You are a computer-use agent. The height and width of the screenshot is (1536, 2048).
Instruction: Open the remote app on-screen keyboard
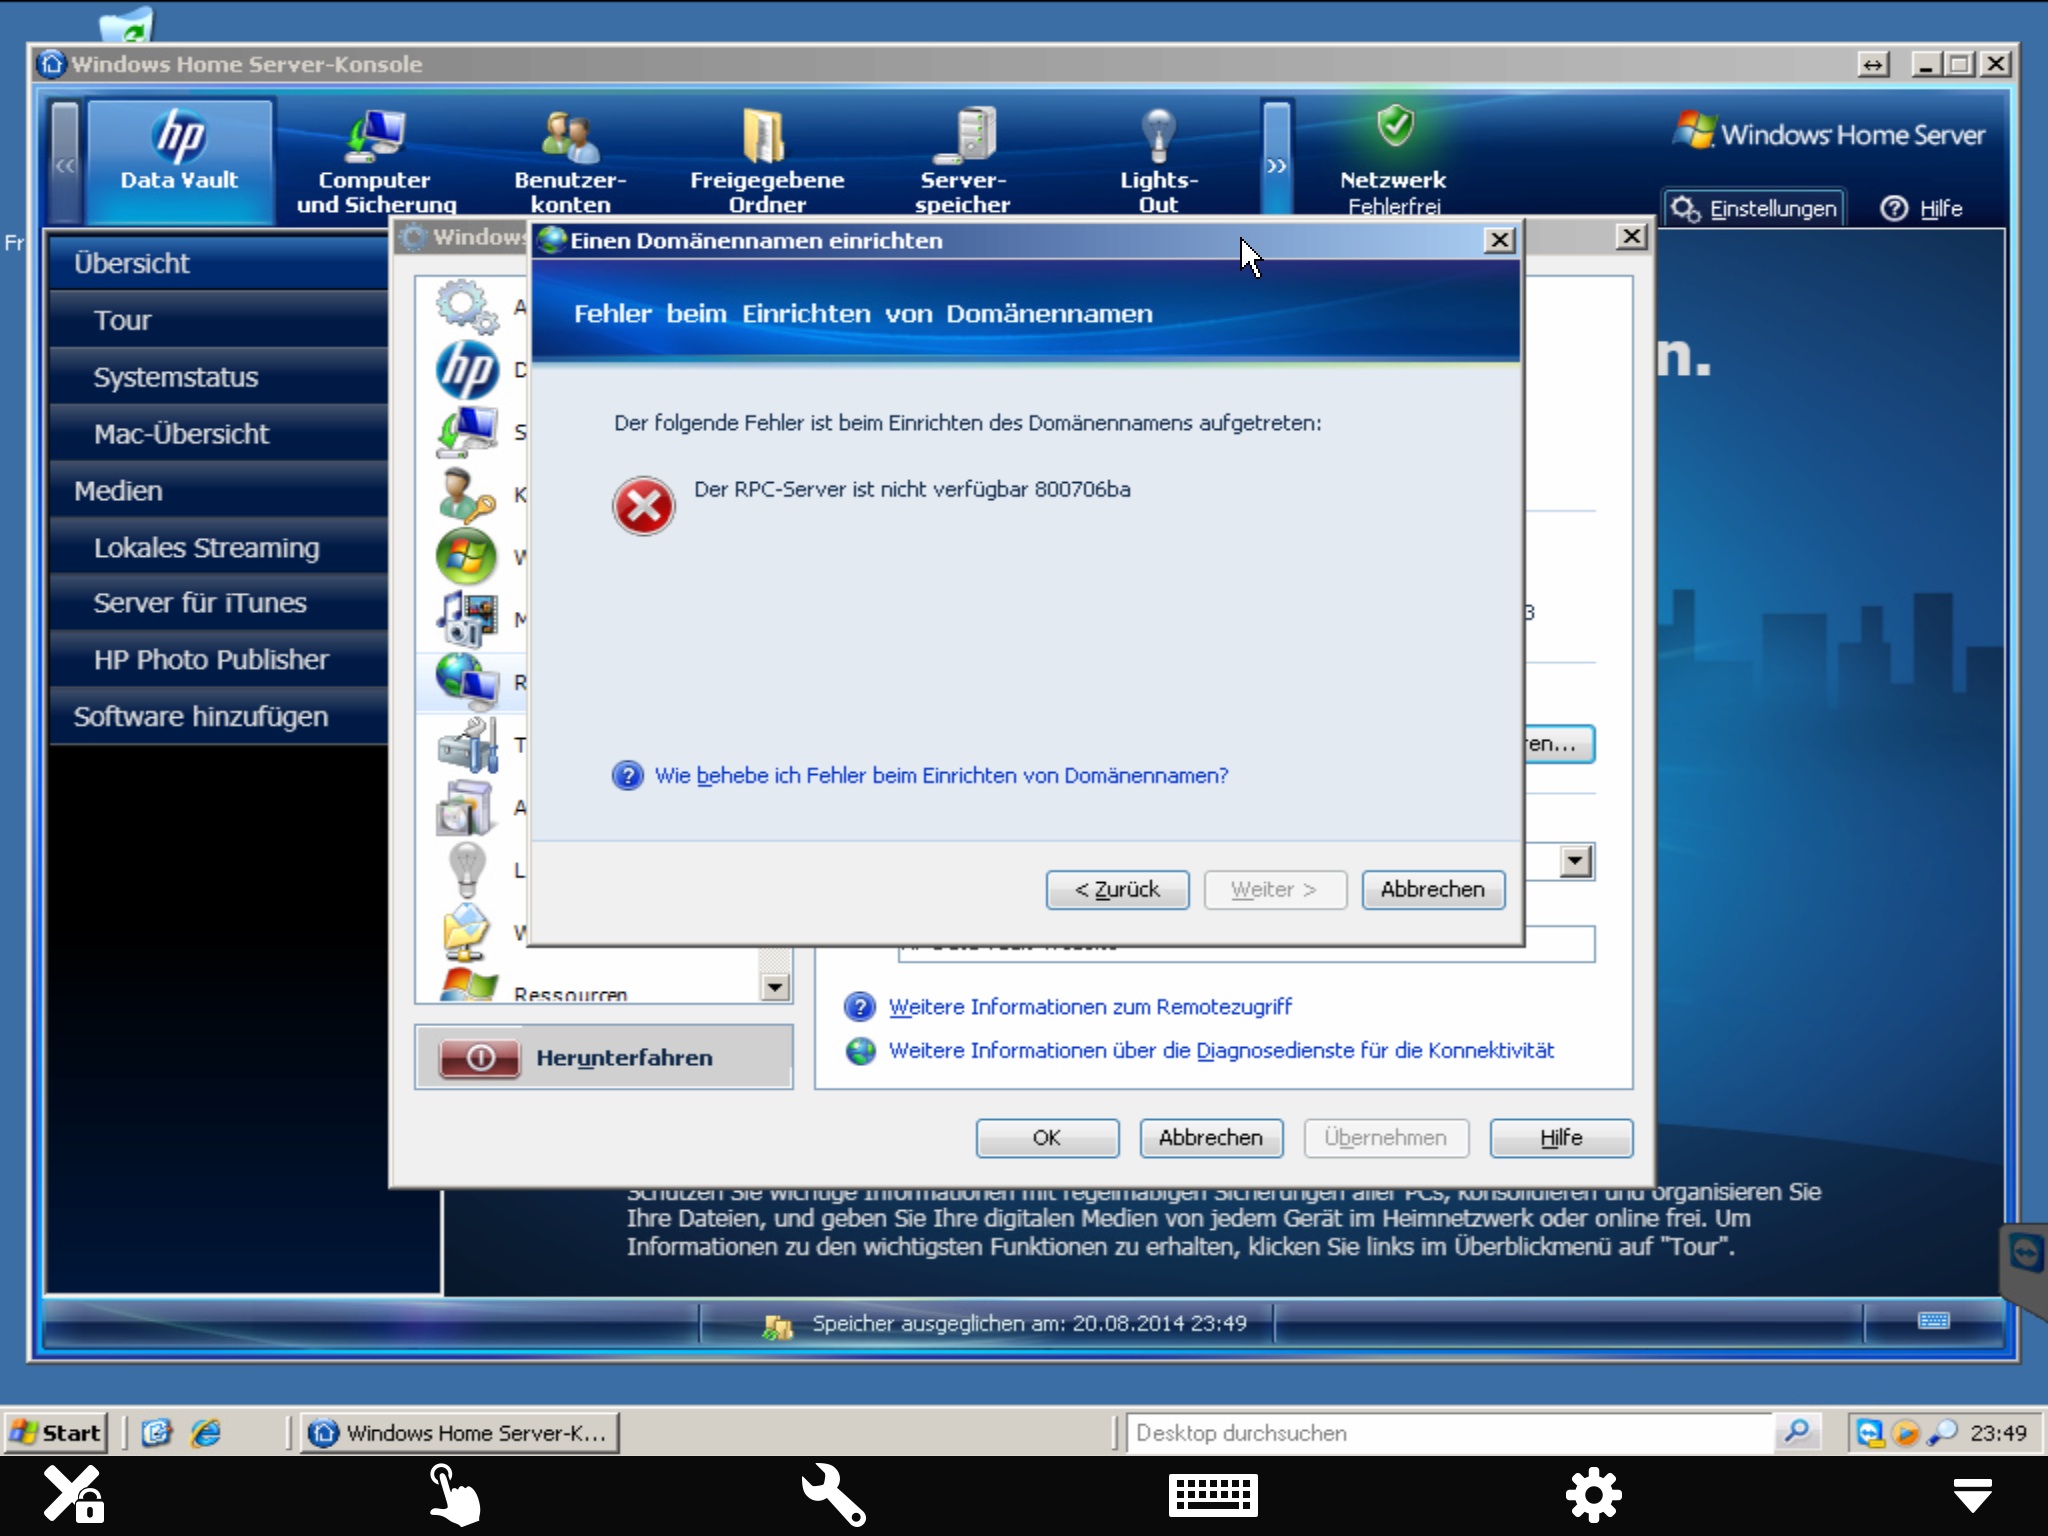coord(1213,1495)
